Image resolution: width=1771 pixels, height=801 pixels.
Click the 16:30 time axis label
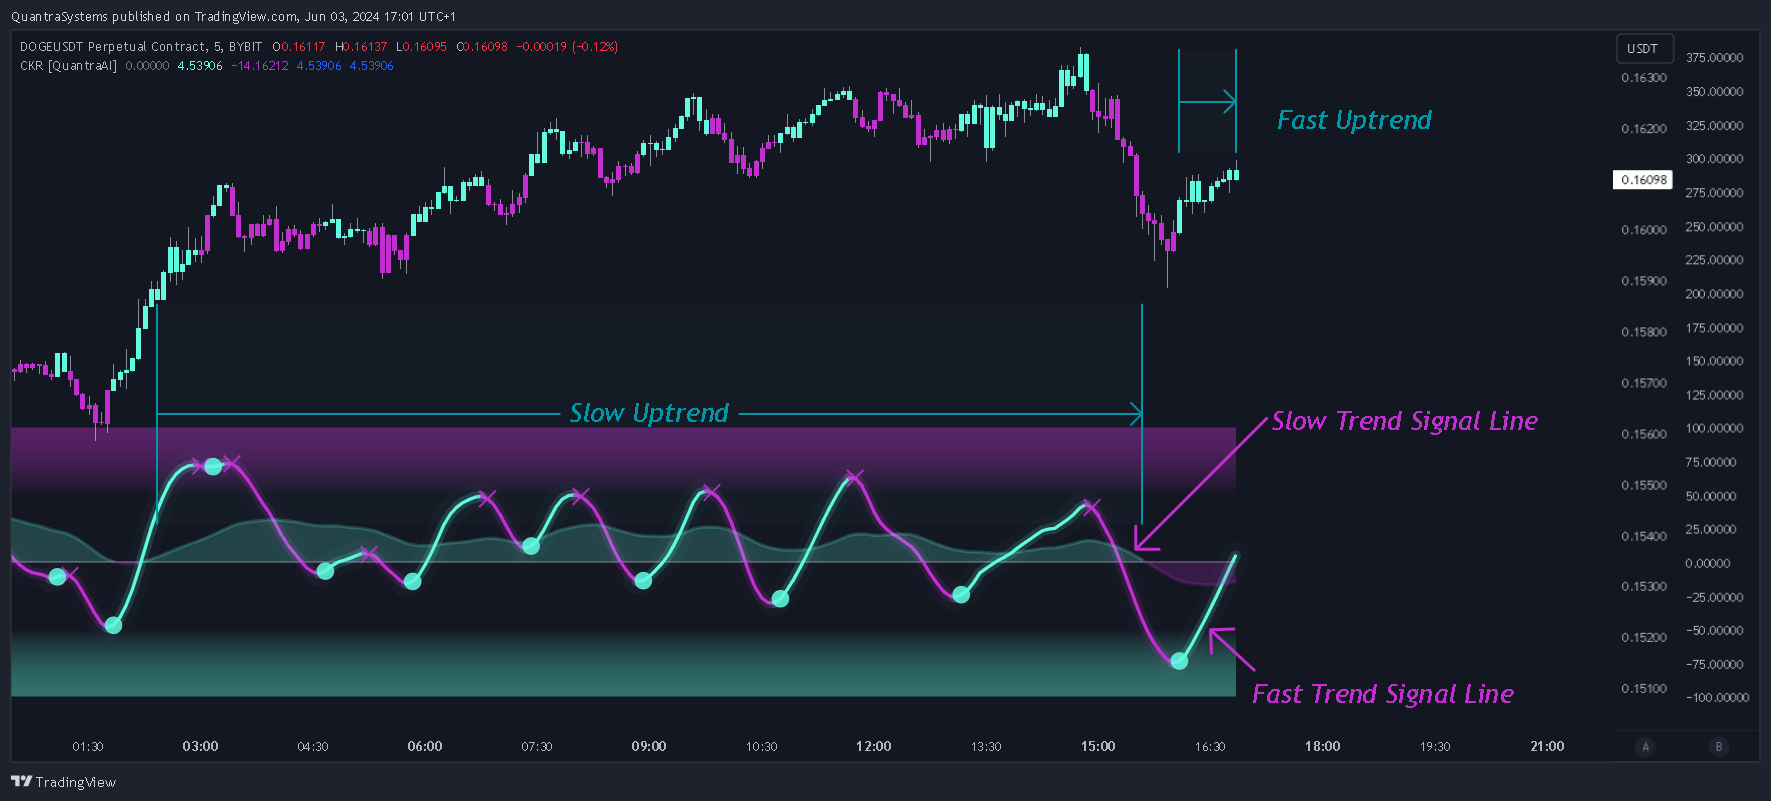pos(1210,746)
